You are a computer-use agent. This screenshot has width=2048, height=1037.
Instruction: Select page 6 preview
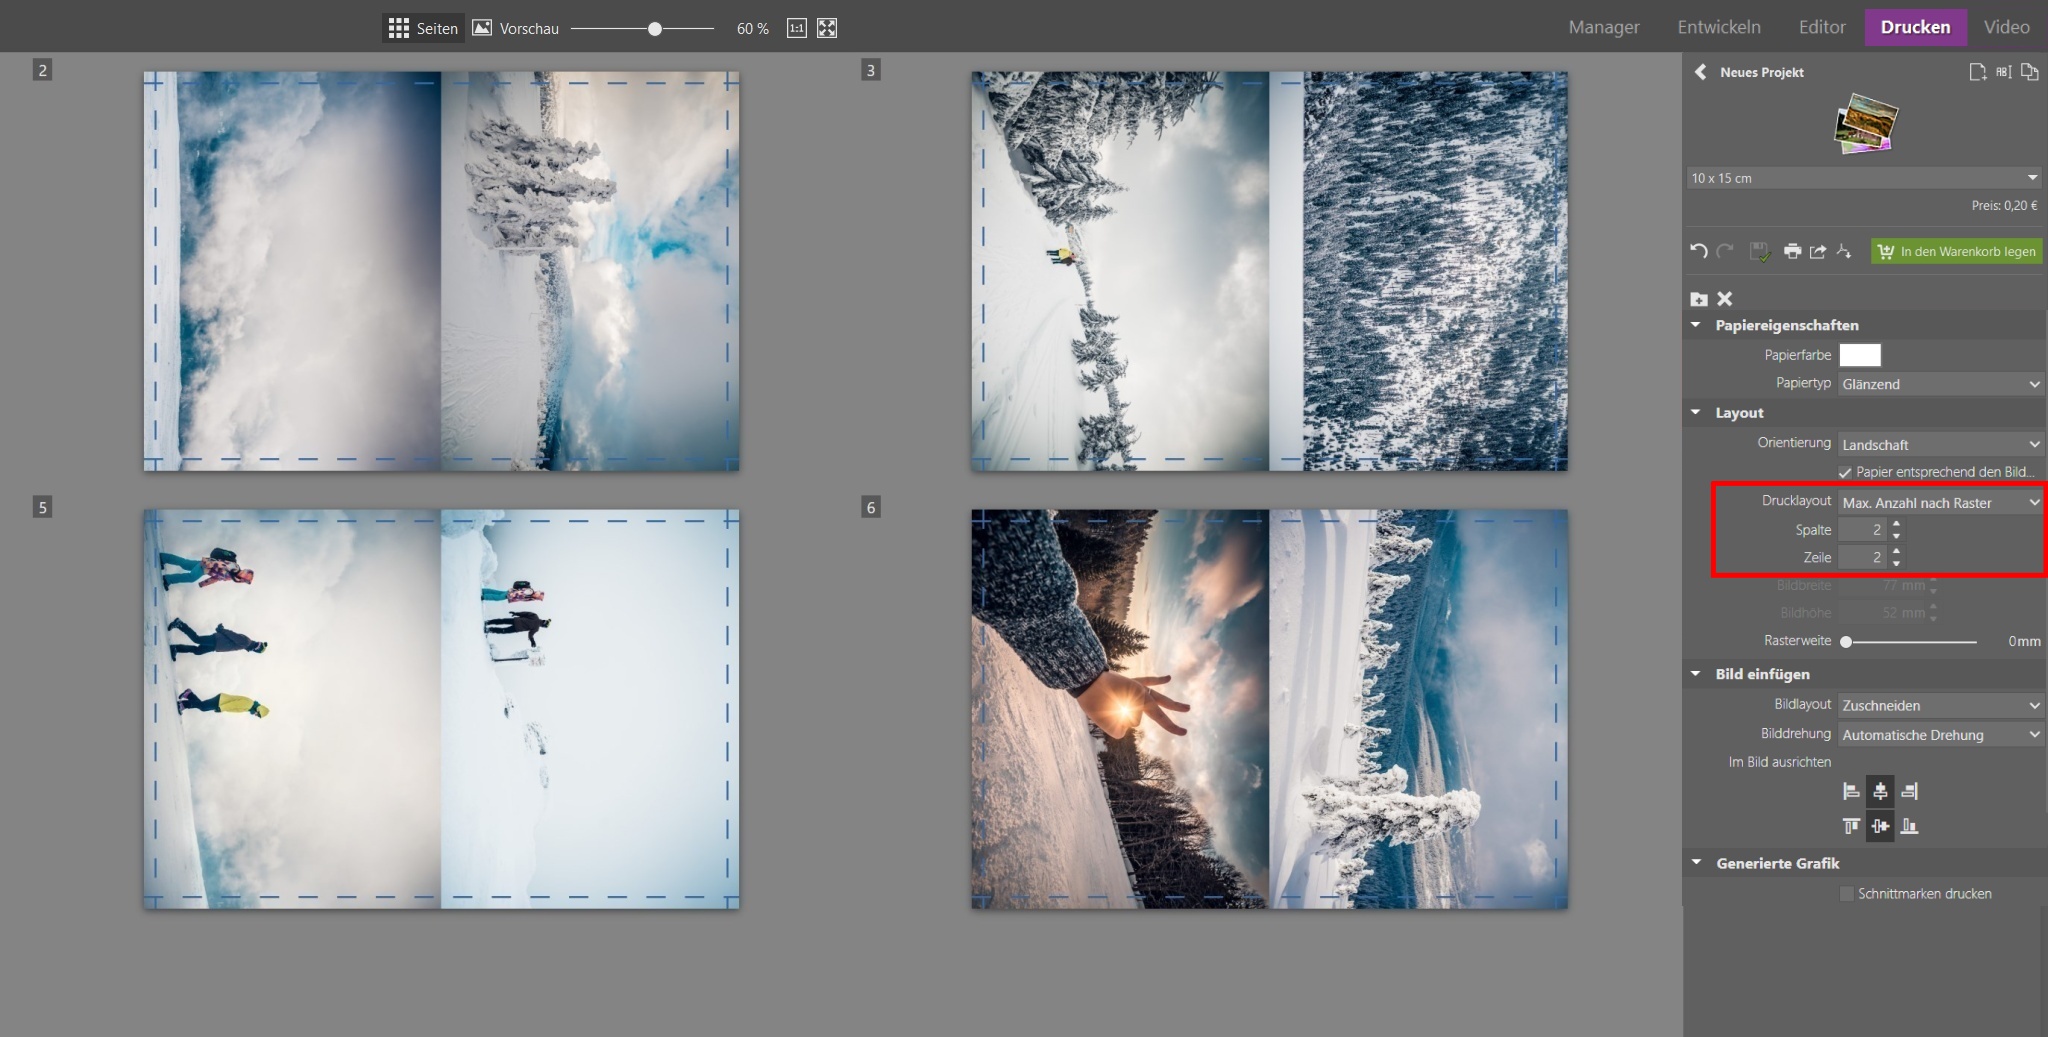[x=1269, y=709]
